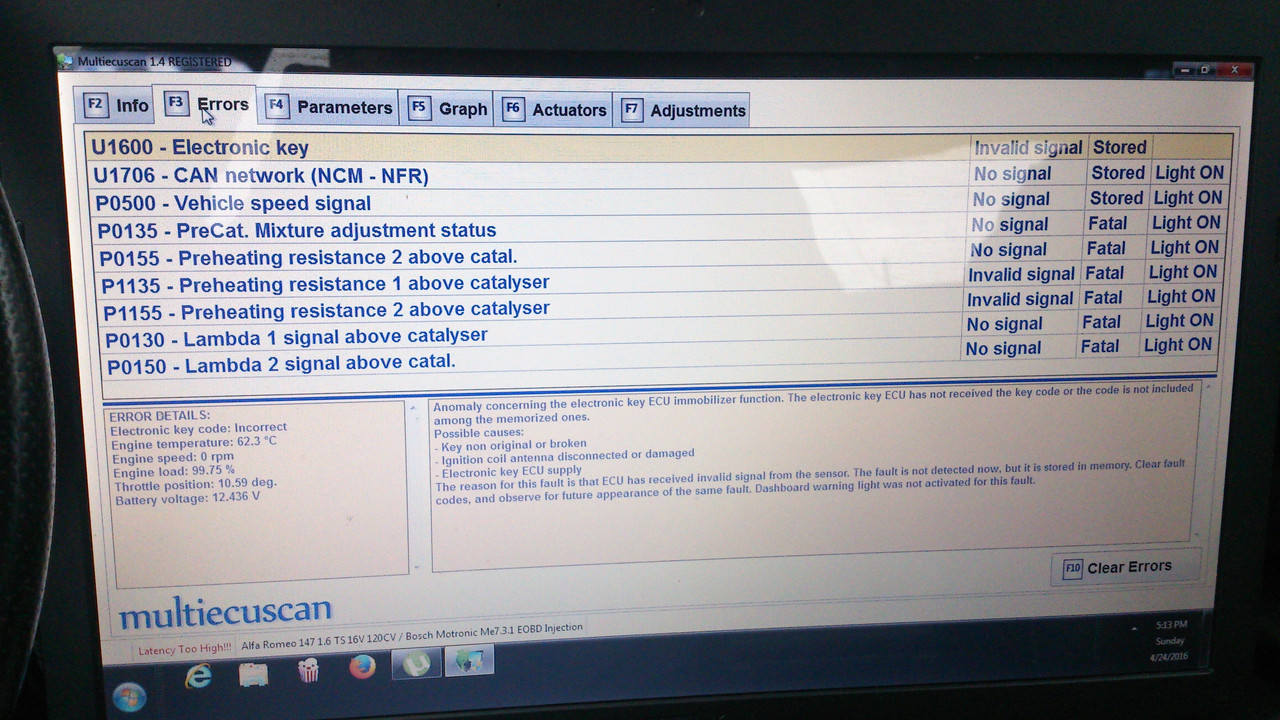Click the Battery voltage 12.436 V detail
The width and height of the screenshot is (1280, 720).
186,498
